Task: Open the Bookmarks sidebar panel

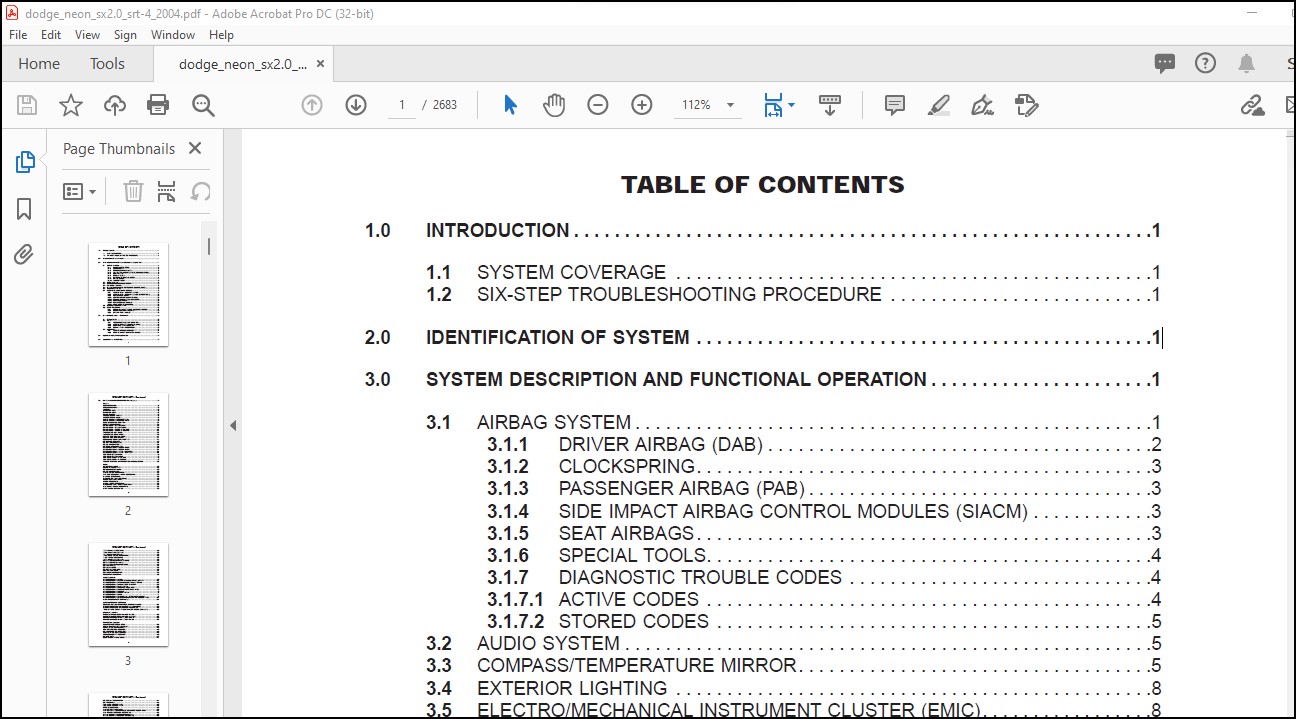Action: pos(25,209)
